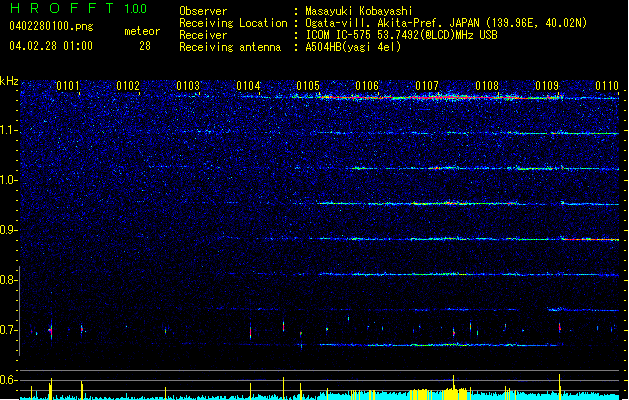
Task: Click the 0.6 kHz frequency axis label
Action: (x=8, y=380)
